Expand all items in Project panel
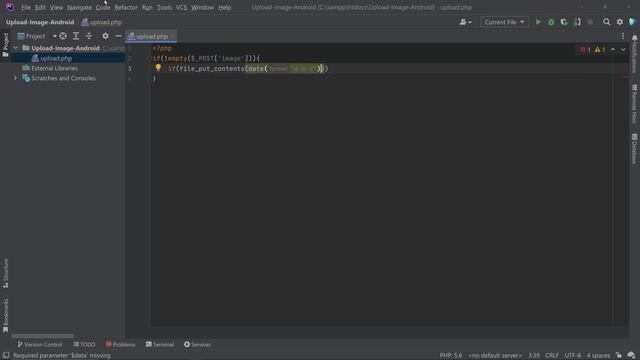Image resolution: width=640 pixels, height=360 pixels. tap(76, 36)
